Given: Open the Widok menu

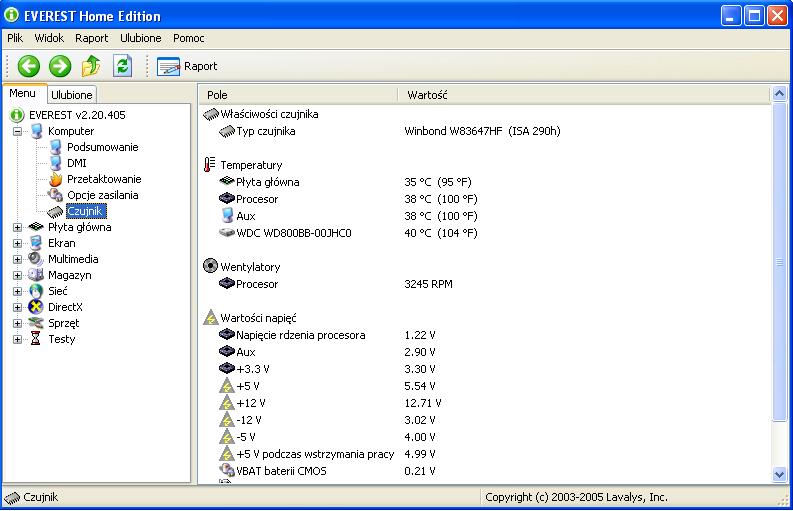Looking at the screenshot, I should 49,38.
